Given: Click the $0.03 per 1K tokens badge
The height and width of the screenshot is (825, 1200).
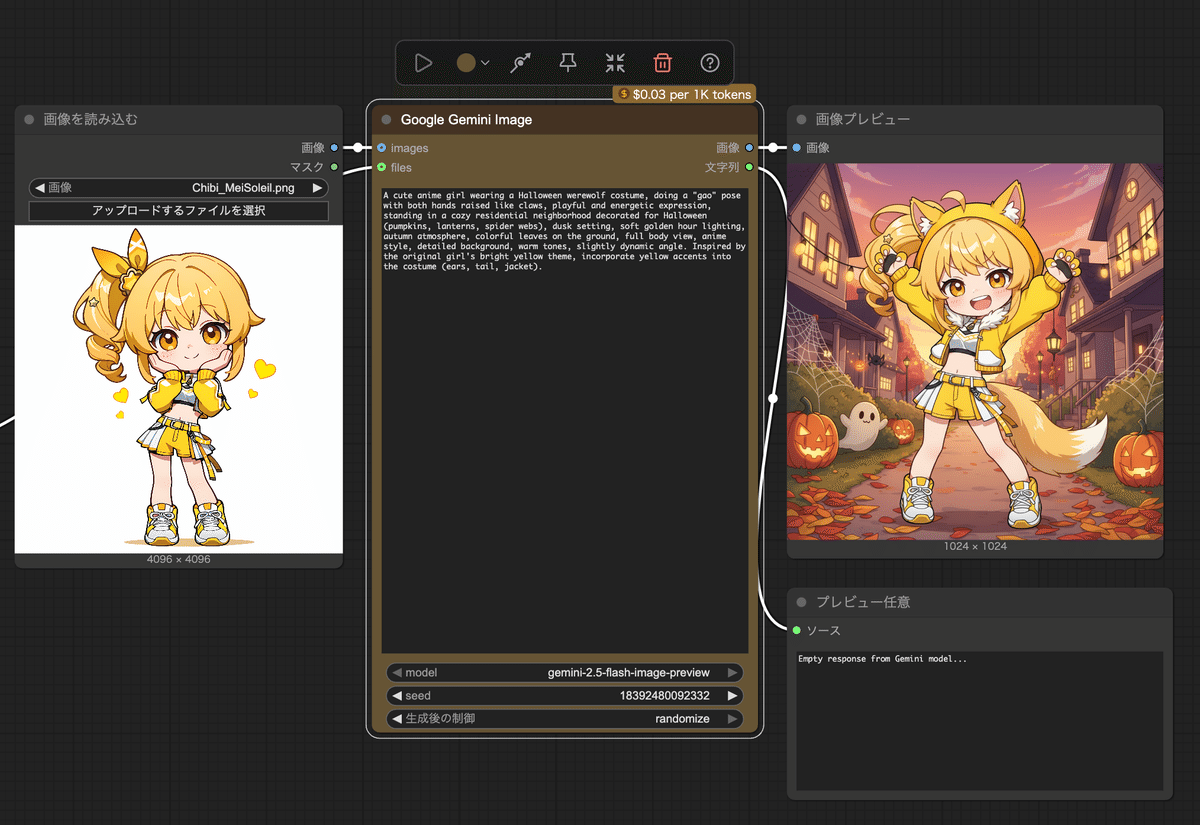Looking at the screenshot, I should [x=684, y=93].
